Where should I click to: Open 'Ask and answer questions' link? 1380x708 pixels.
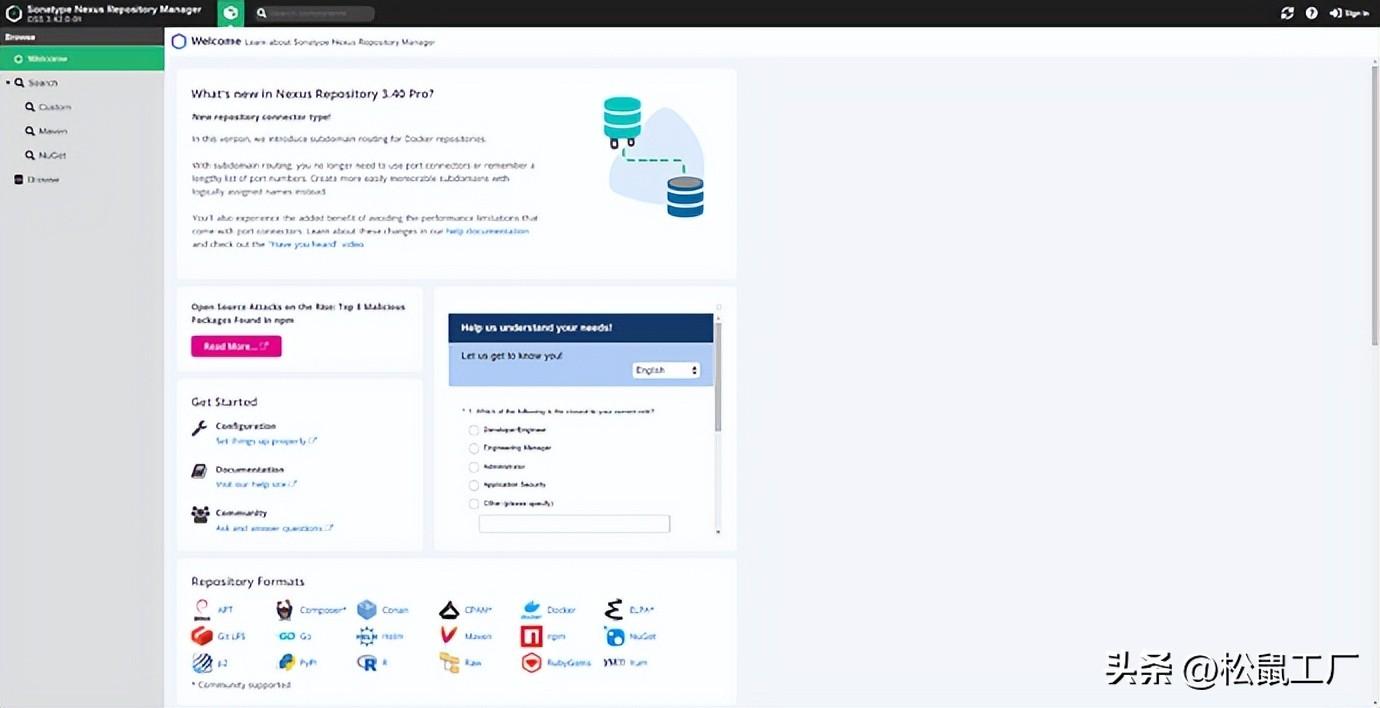pyautogui.click(x=274, y=528)
